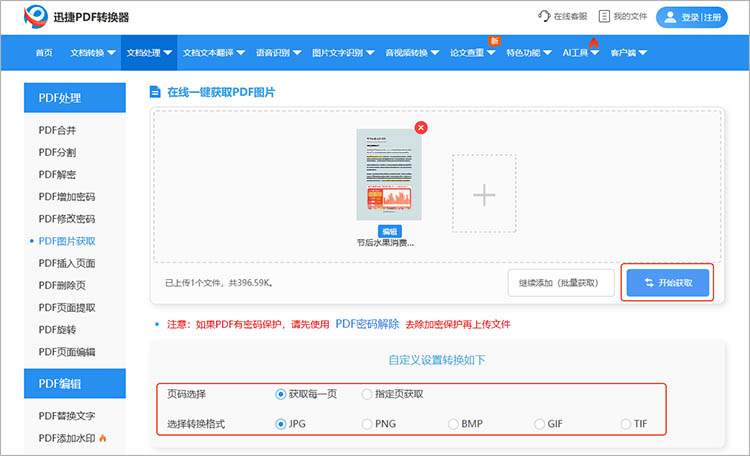The image size is (750, 456).
Task: Open PDF分割 in the sidebar
Action: point(57,152)
